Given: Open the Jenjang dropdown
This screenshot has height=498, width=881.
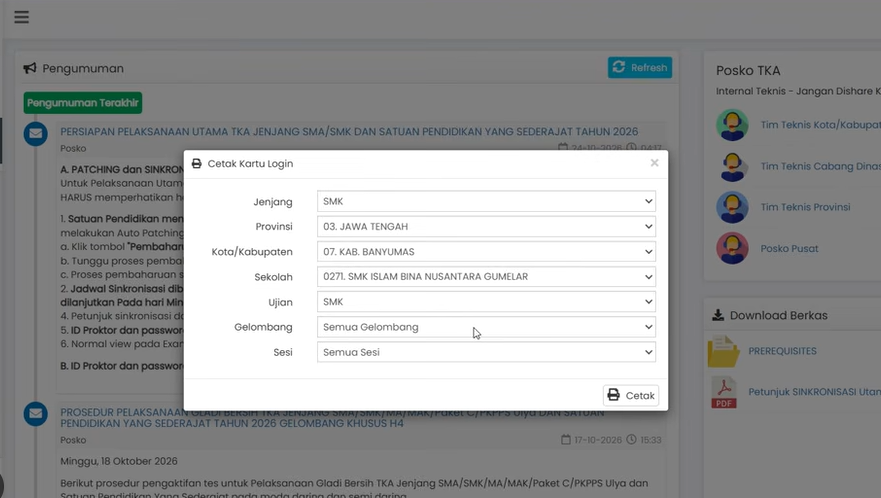Looking at the screenshot, I should coord(486,201).
